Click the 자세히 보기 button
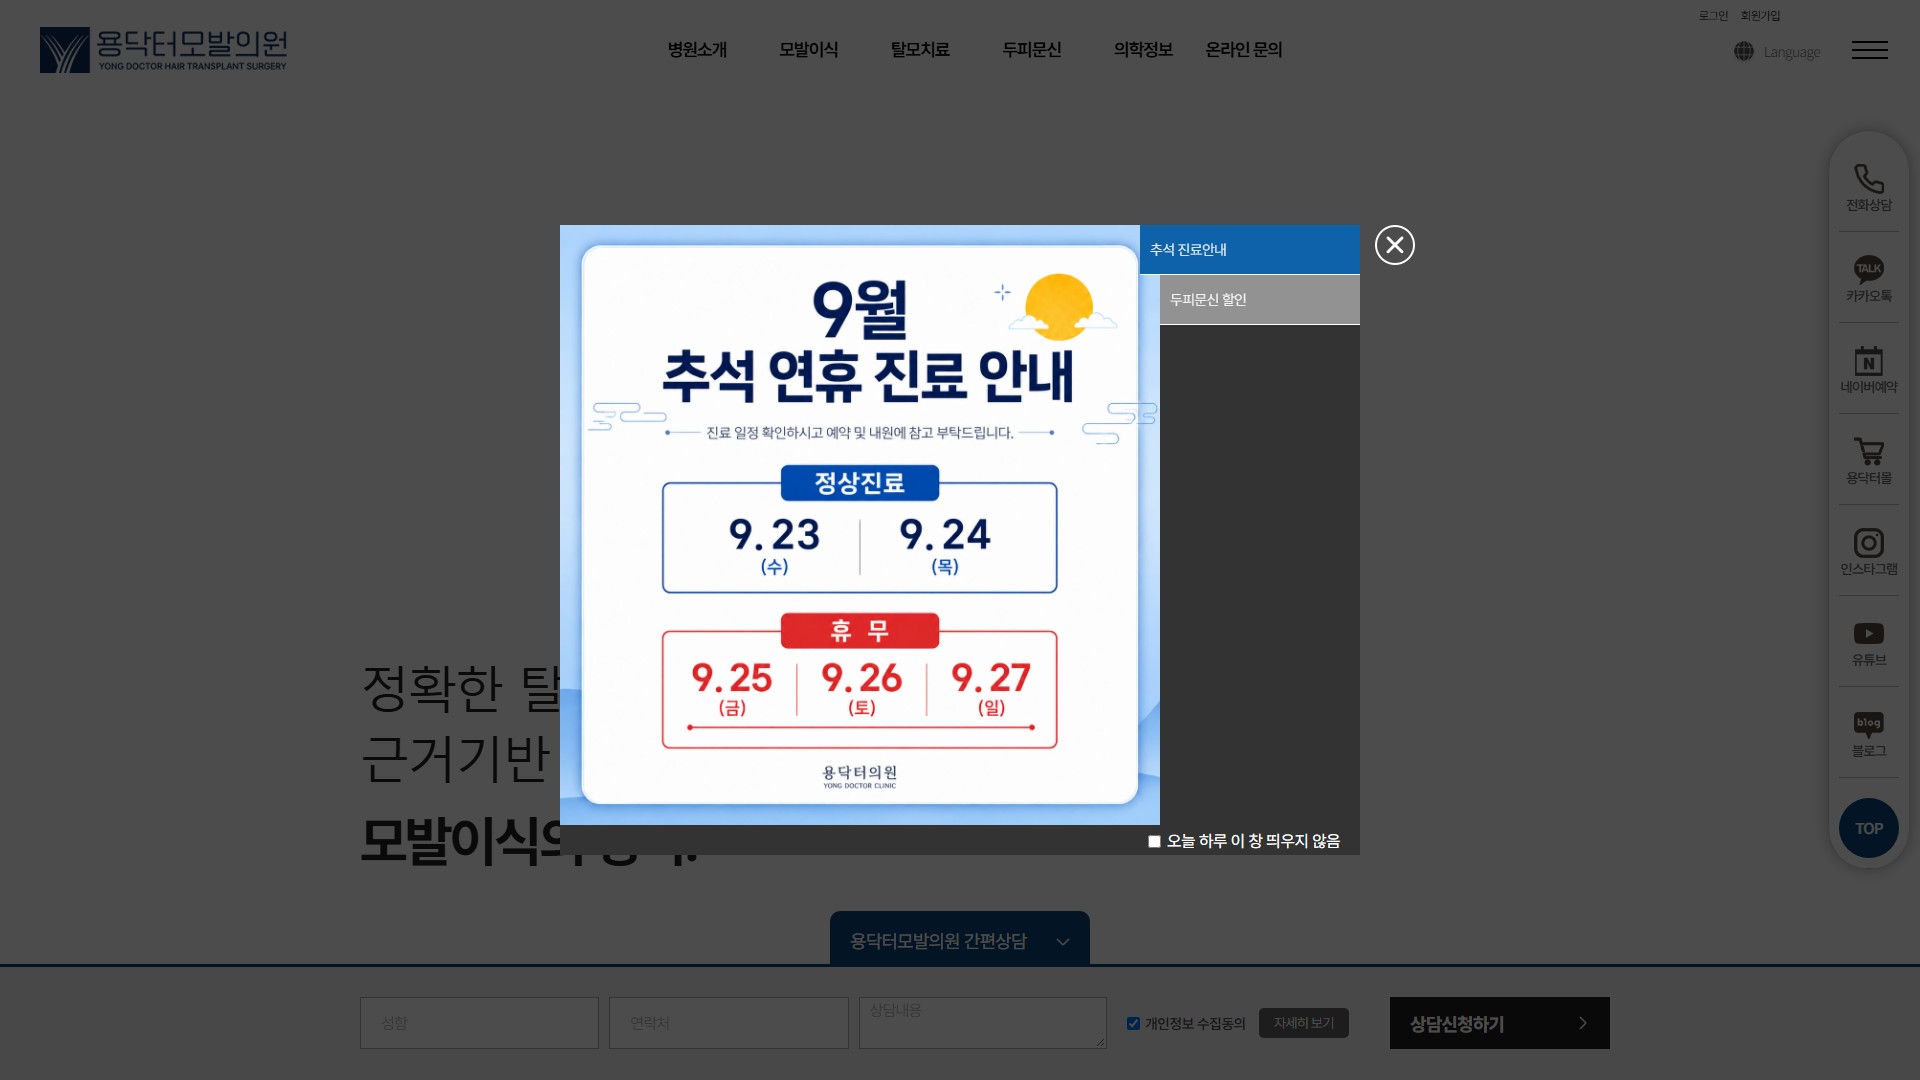This screenshot has width=1920, height=1080. tap(1303, 1023)
